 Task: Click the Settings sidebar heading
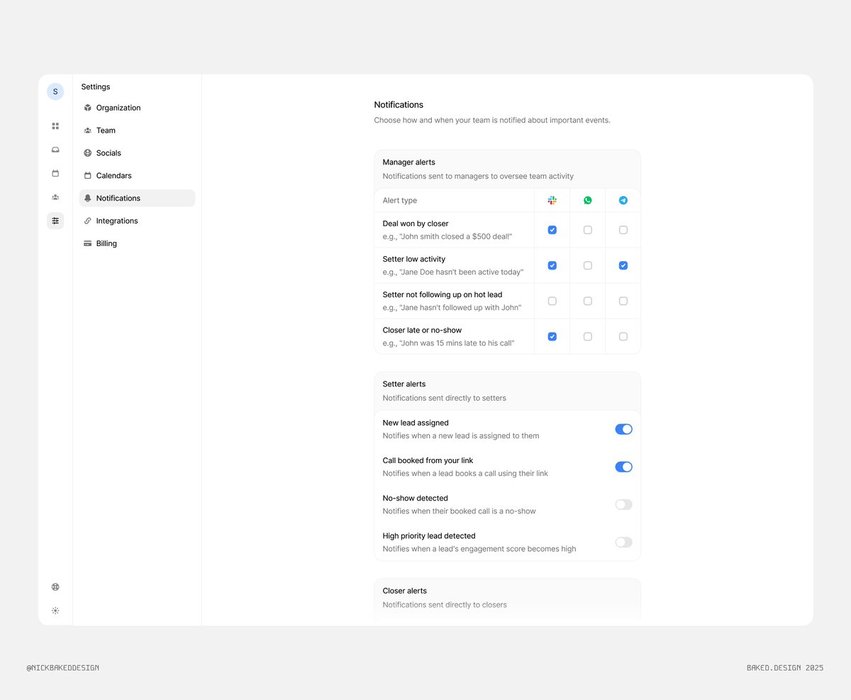(96, 87)
